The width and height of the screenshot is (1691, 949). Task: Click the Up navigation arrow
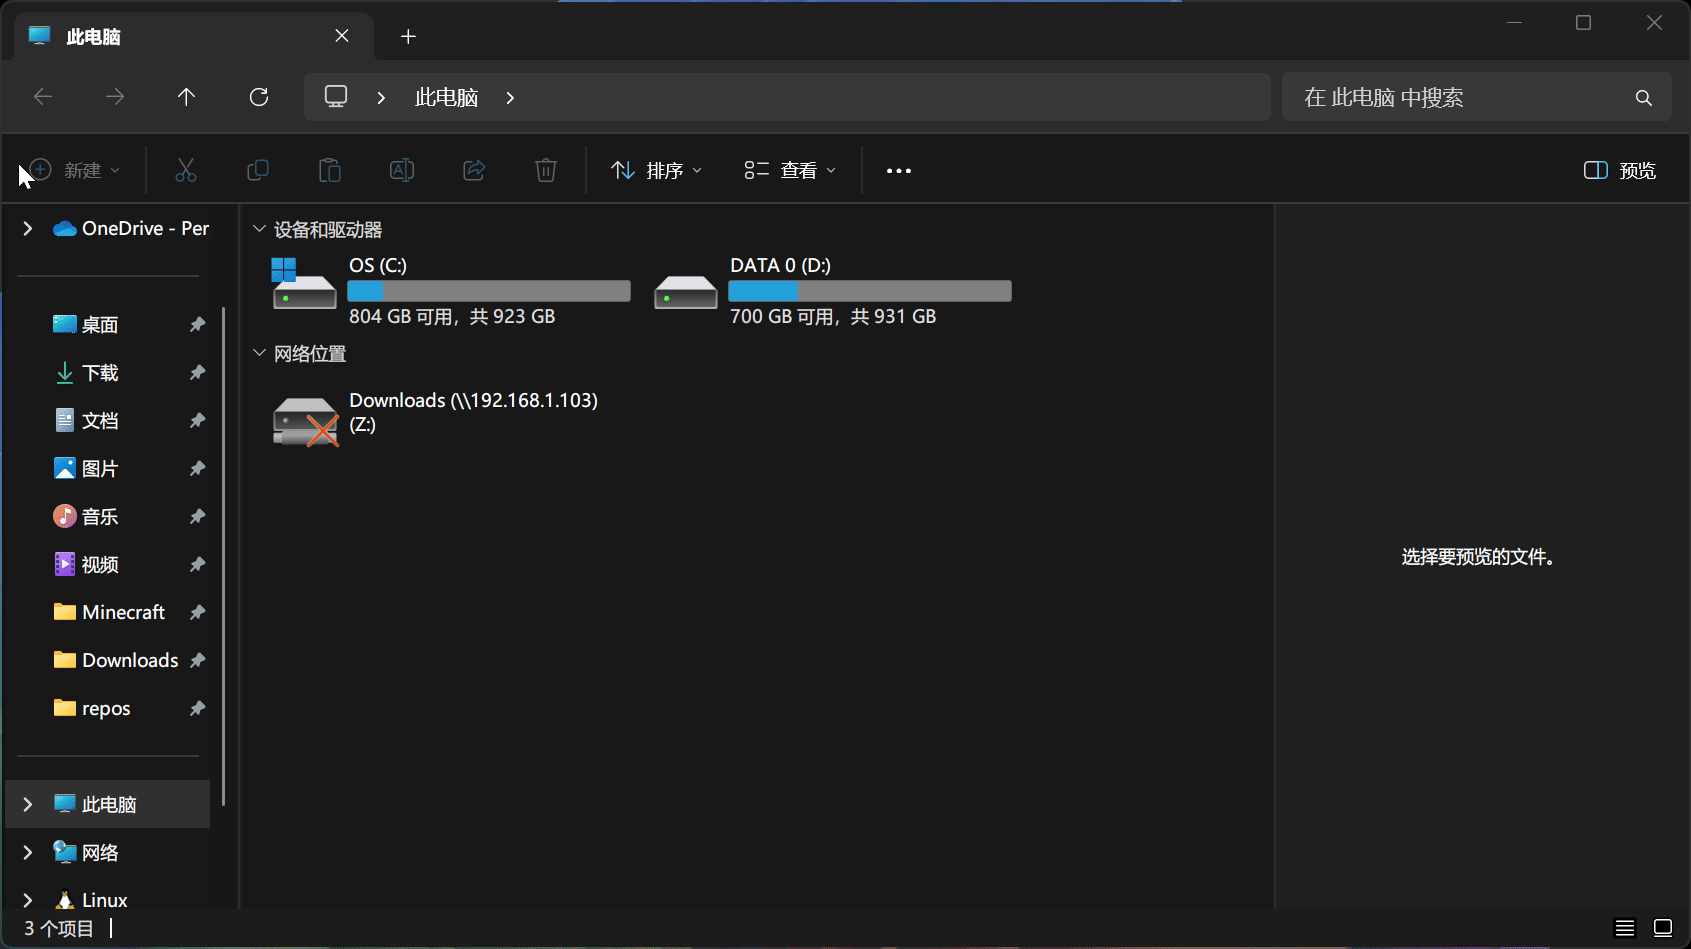(x=186, y=96)
